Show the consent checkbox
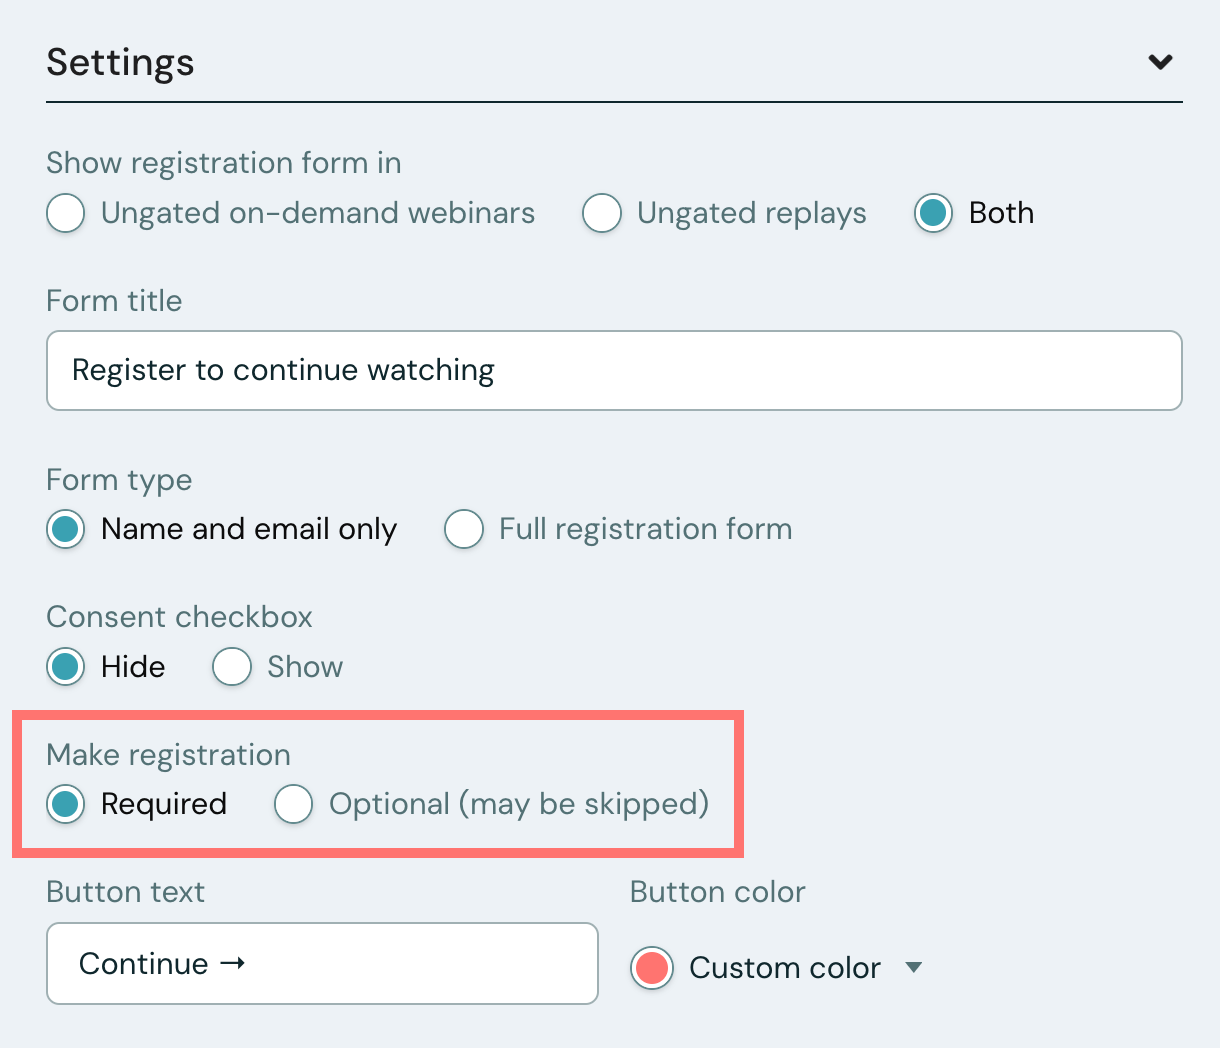 pyautogui.click(x=232, y=666)
